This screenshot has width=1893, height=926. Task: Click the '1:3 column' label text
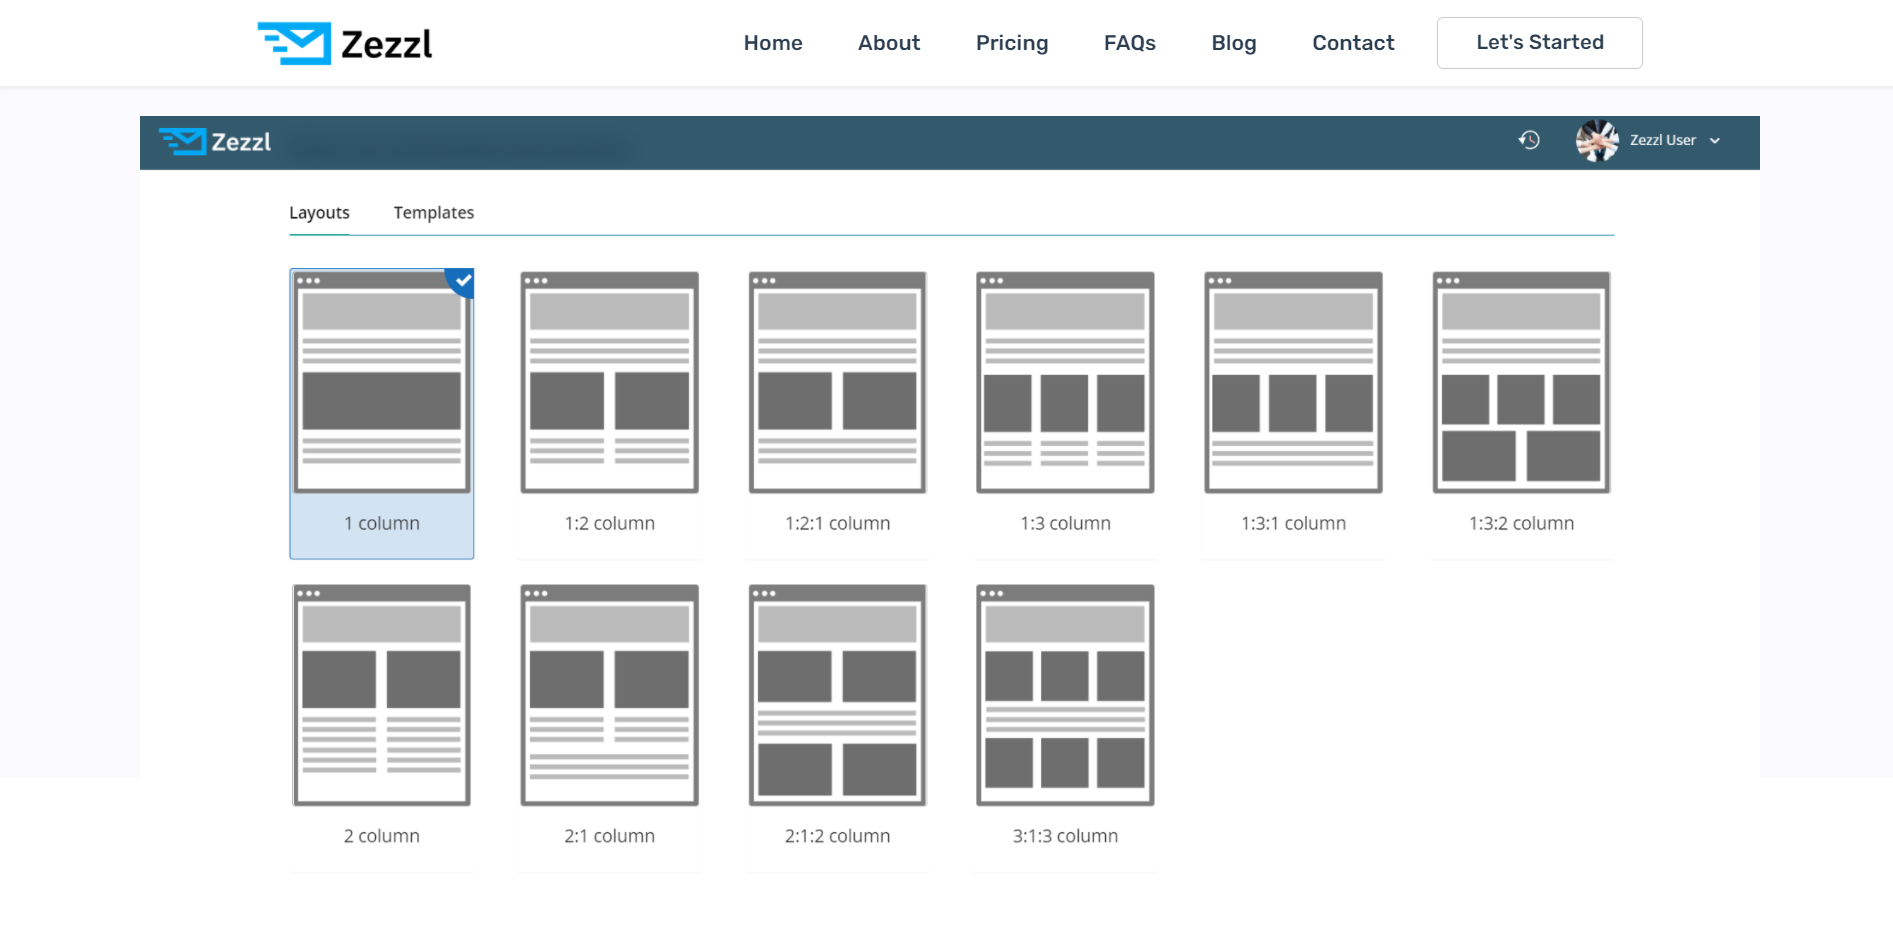pyautogui.click(x=1066, y=523)
